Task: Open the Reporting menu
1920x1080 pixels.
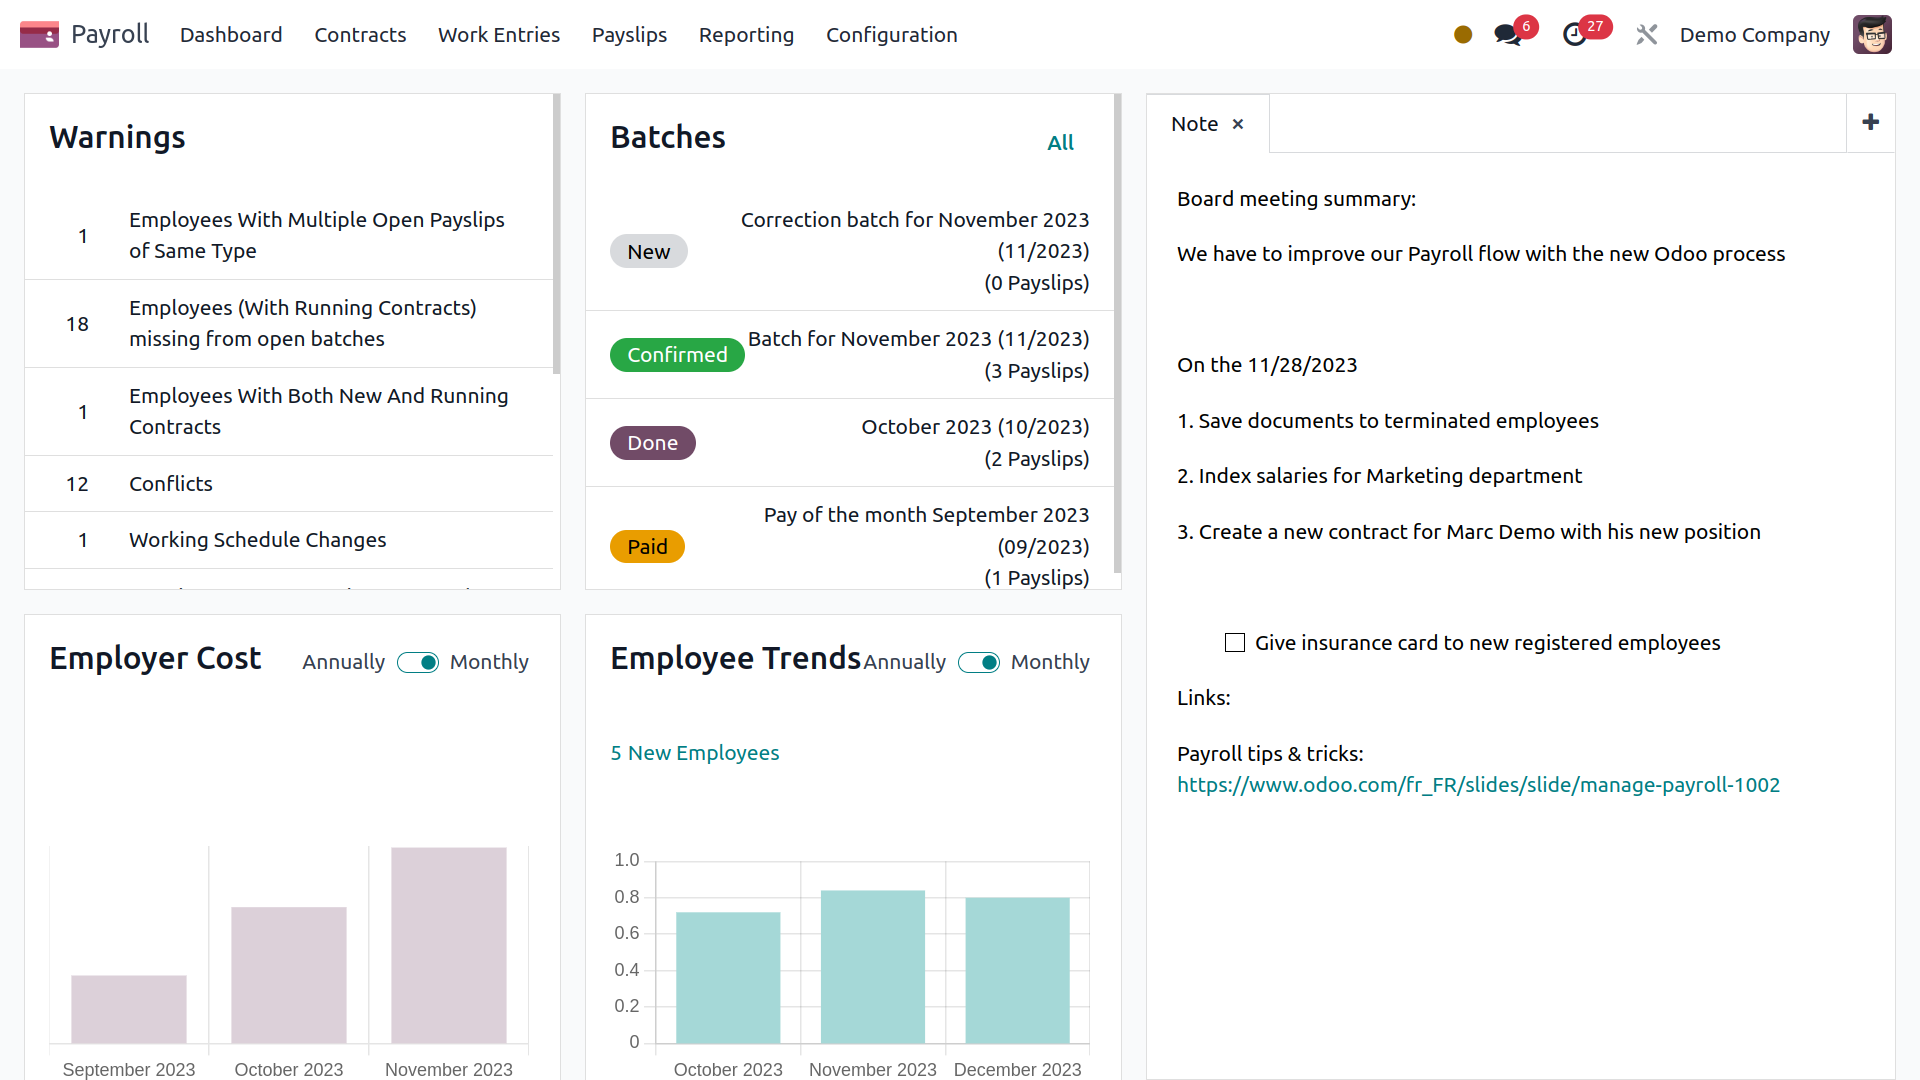Action: tap(746, 35)
